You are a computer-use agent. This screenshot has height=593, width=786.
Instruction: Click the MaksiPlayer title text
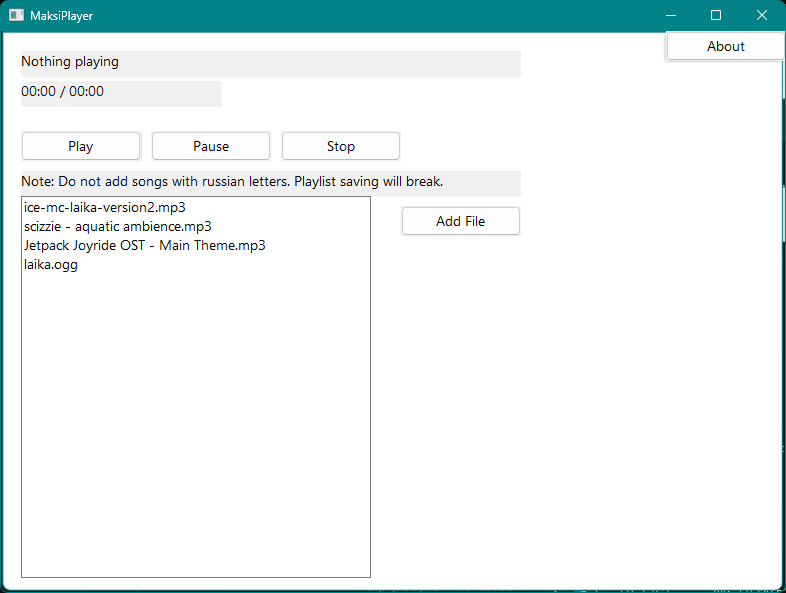(62, 16)
